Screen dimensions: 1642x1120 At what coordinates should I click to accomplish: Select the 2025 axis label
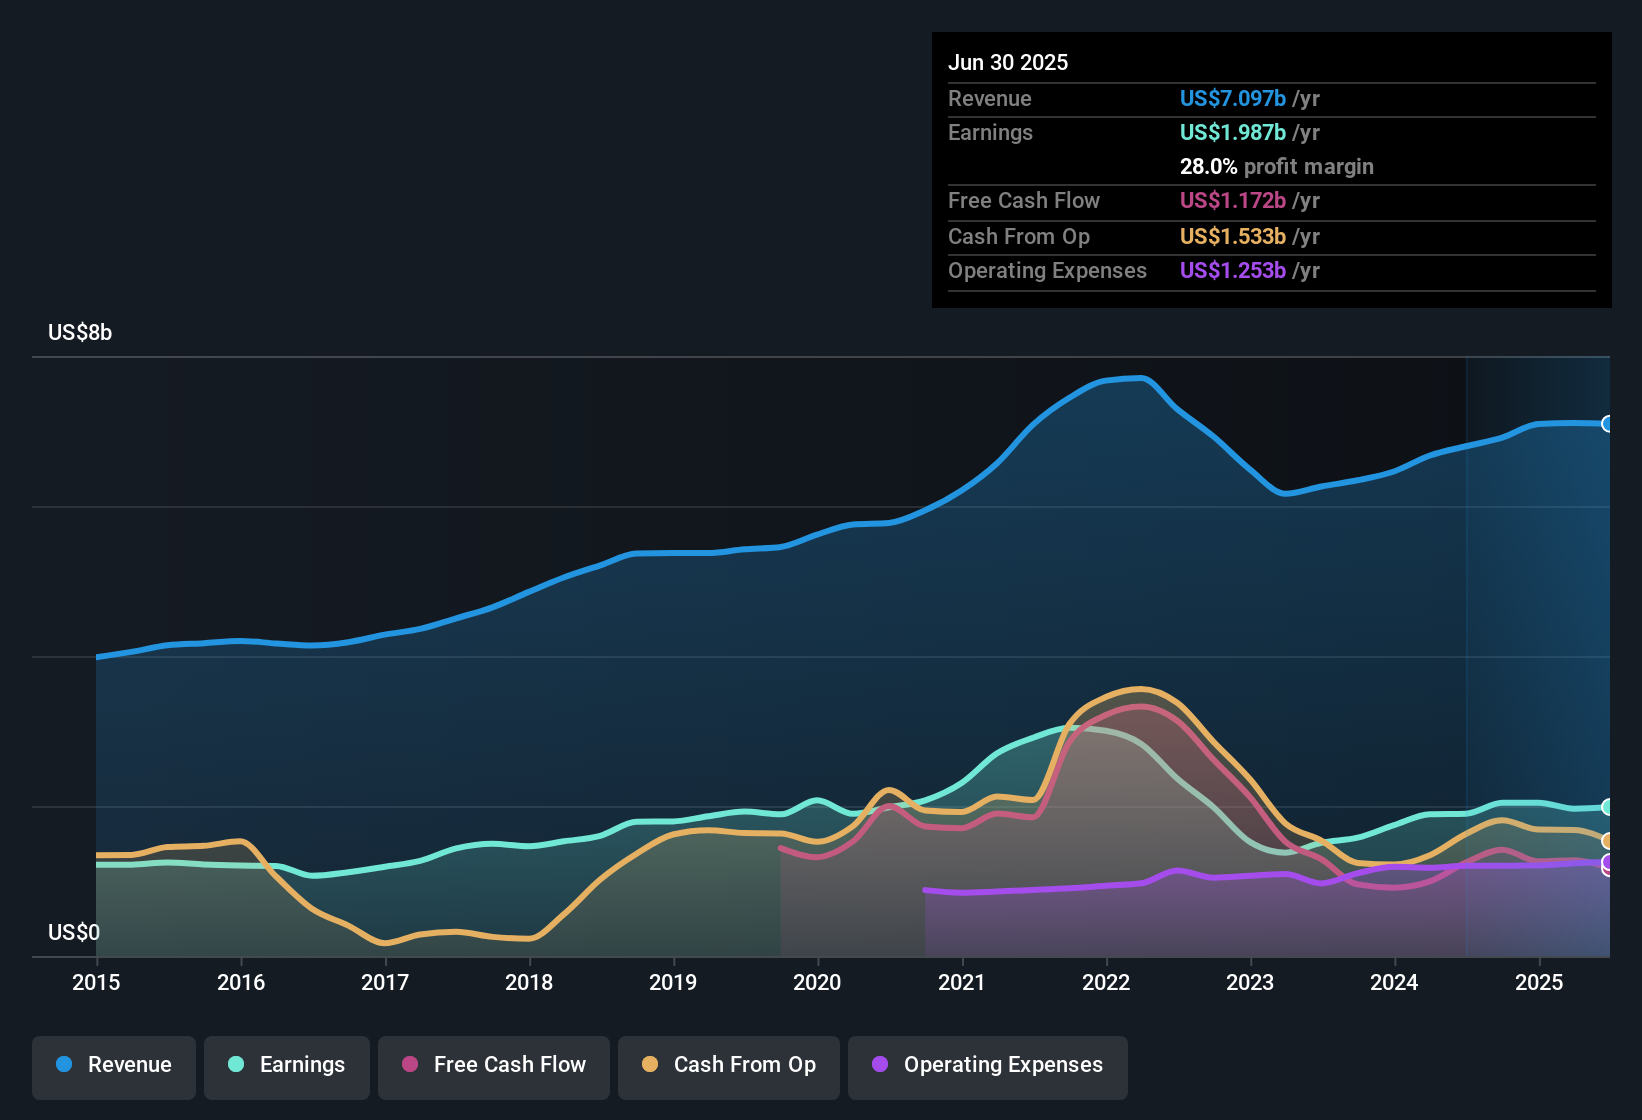tap(1539, 983)
